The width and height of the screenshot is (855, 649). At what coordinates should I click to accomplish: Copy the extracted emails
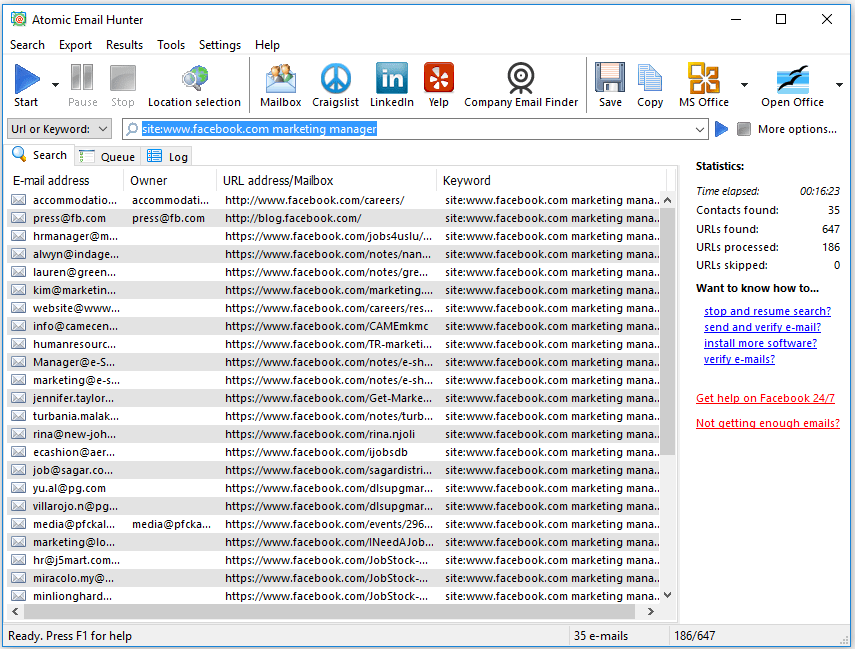tap(650, 78)
